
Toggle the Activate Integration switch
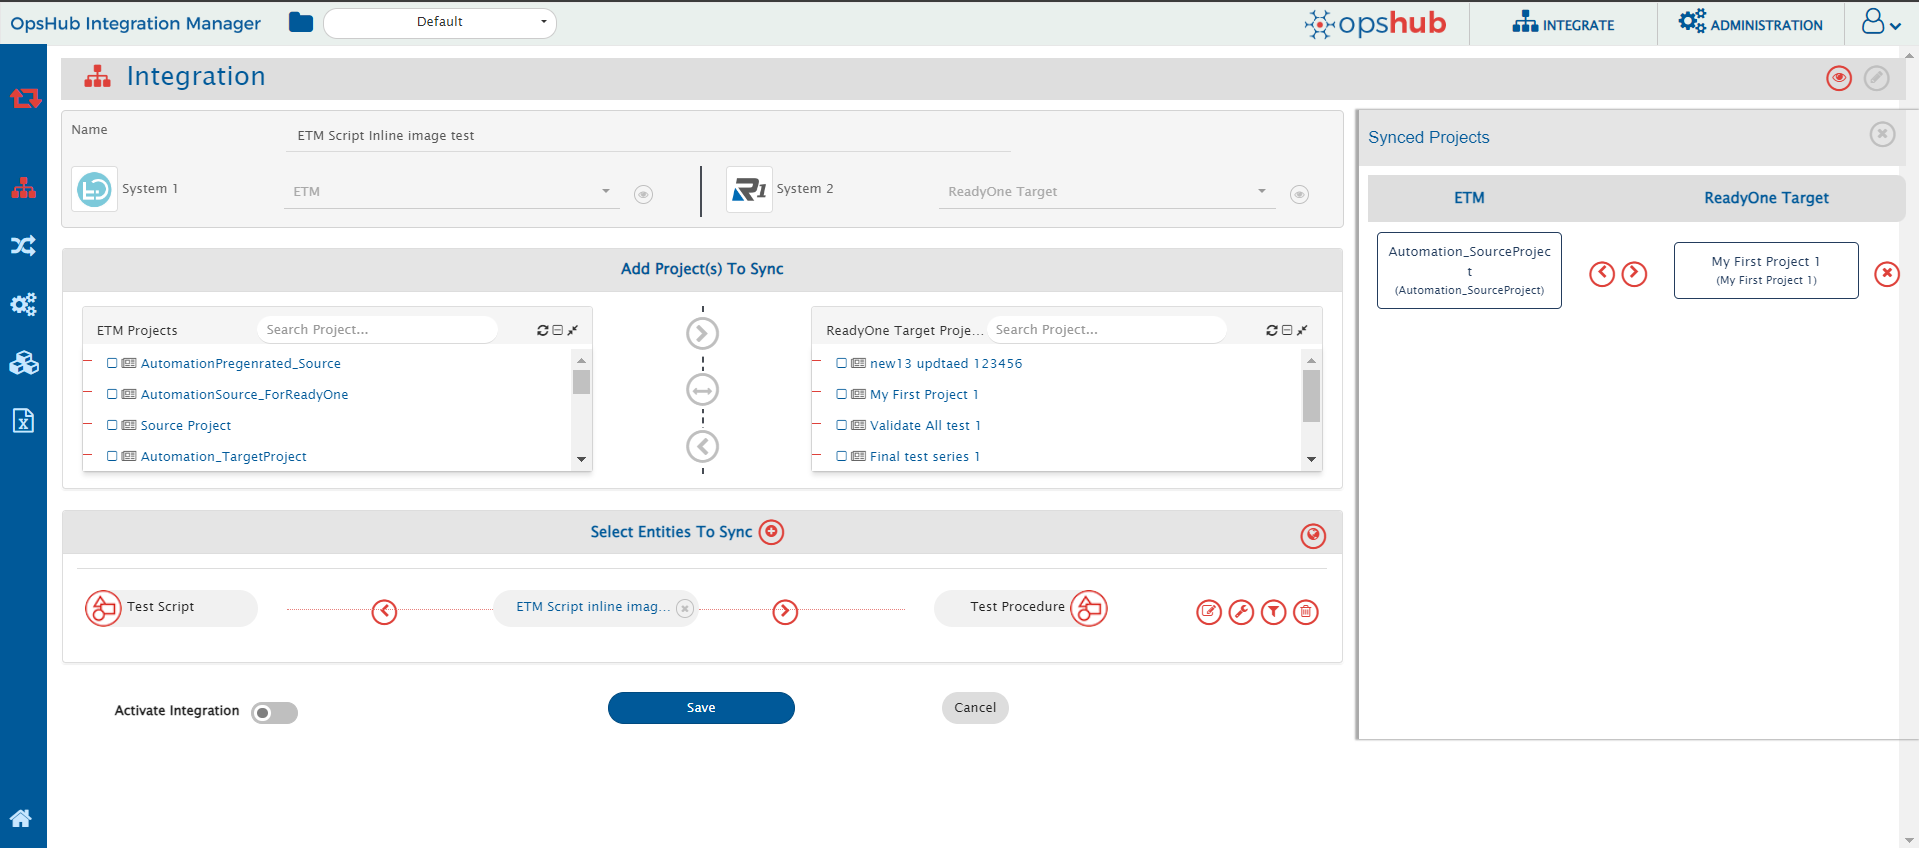click(x=274, y=713)
